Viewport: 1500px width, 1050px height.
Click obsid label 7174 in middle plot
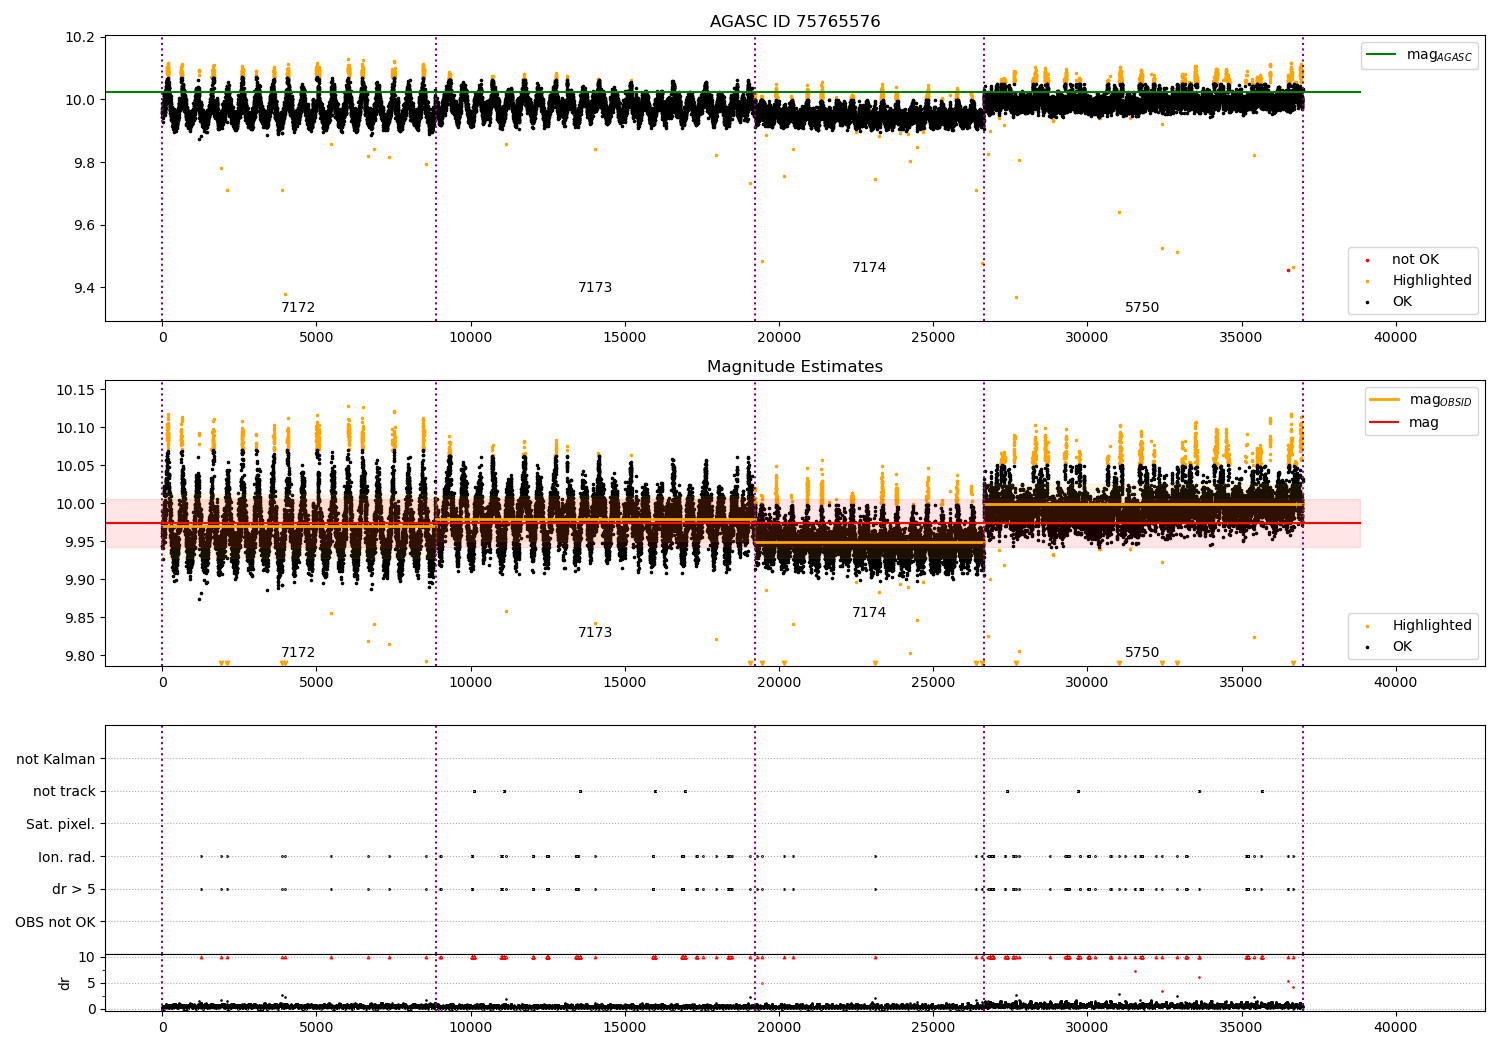(x=869, y=613)
